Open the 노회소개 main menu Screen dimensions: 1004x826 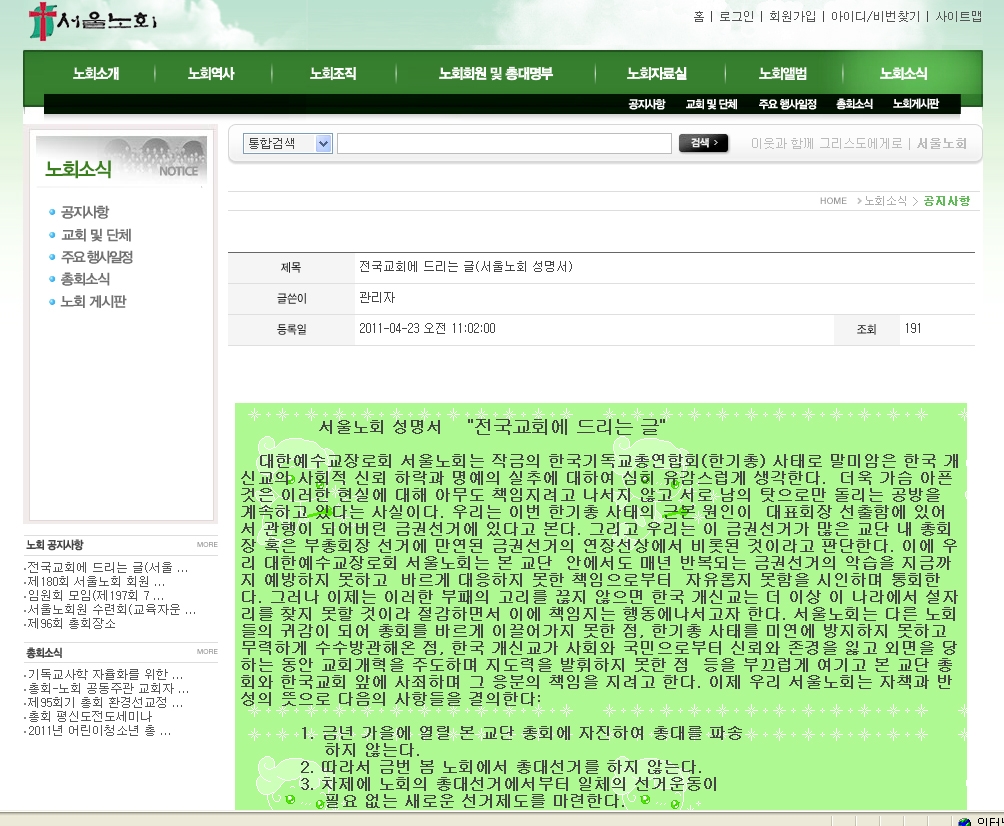click(96, 74)
